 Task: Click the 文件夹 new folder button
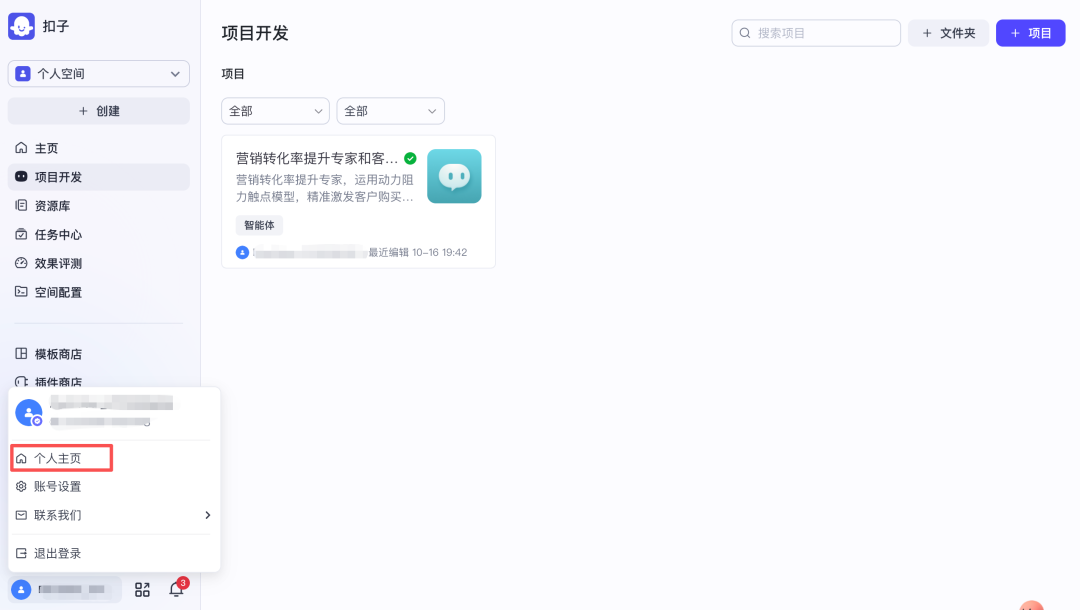948,33
